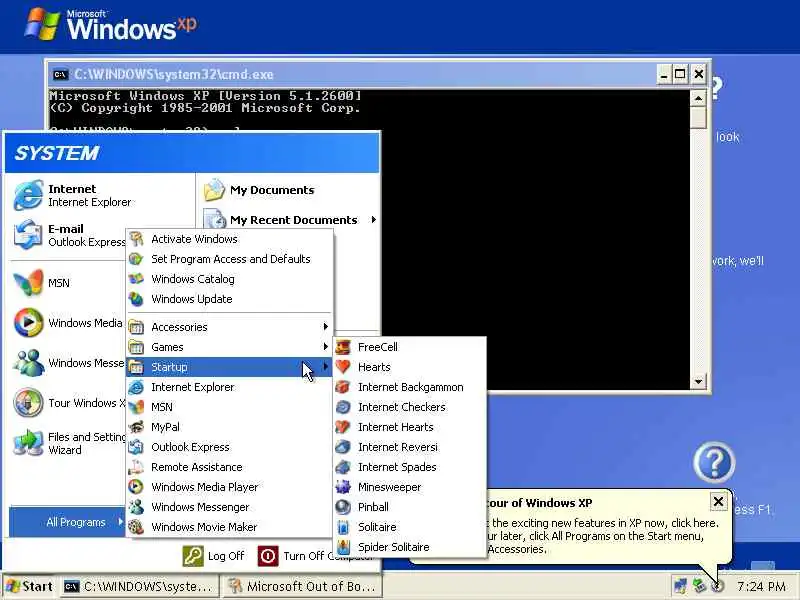Click the Internet Backgammon icon
This screenshot has width=800, height=600.
point(343,387)
